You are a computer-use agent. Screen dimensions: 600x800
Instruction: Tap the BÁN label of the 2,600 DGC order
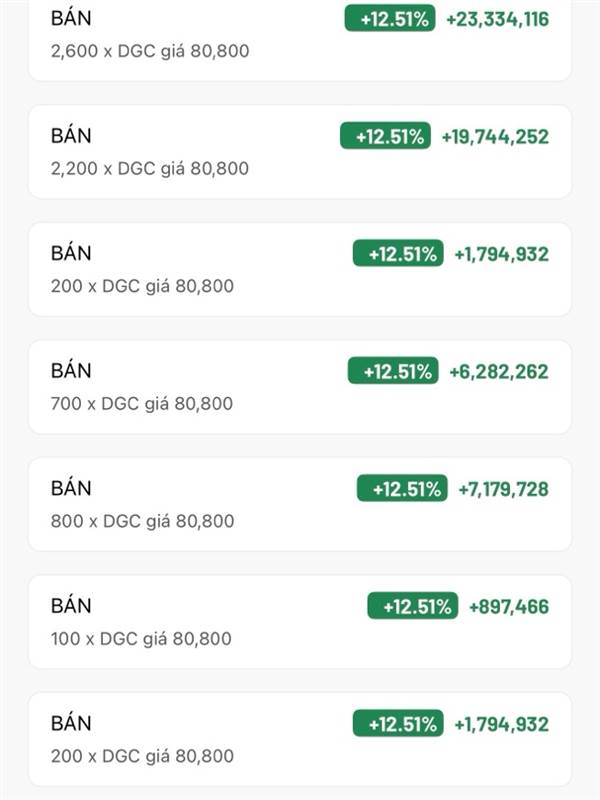tap(71, 19)
